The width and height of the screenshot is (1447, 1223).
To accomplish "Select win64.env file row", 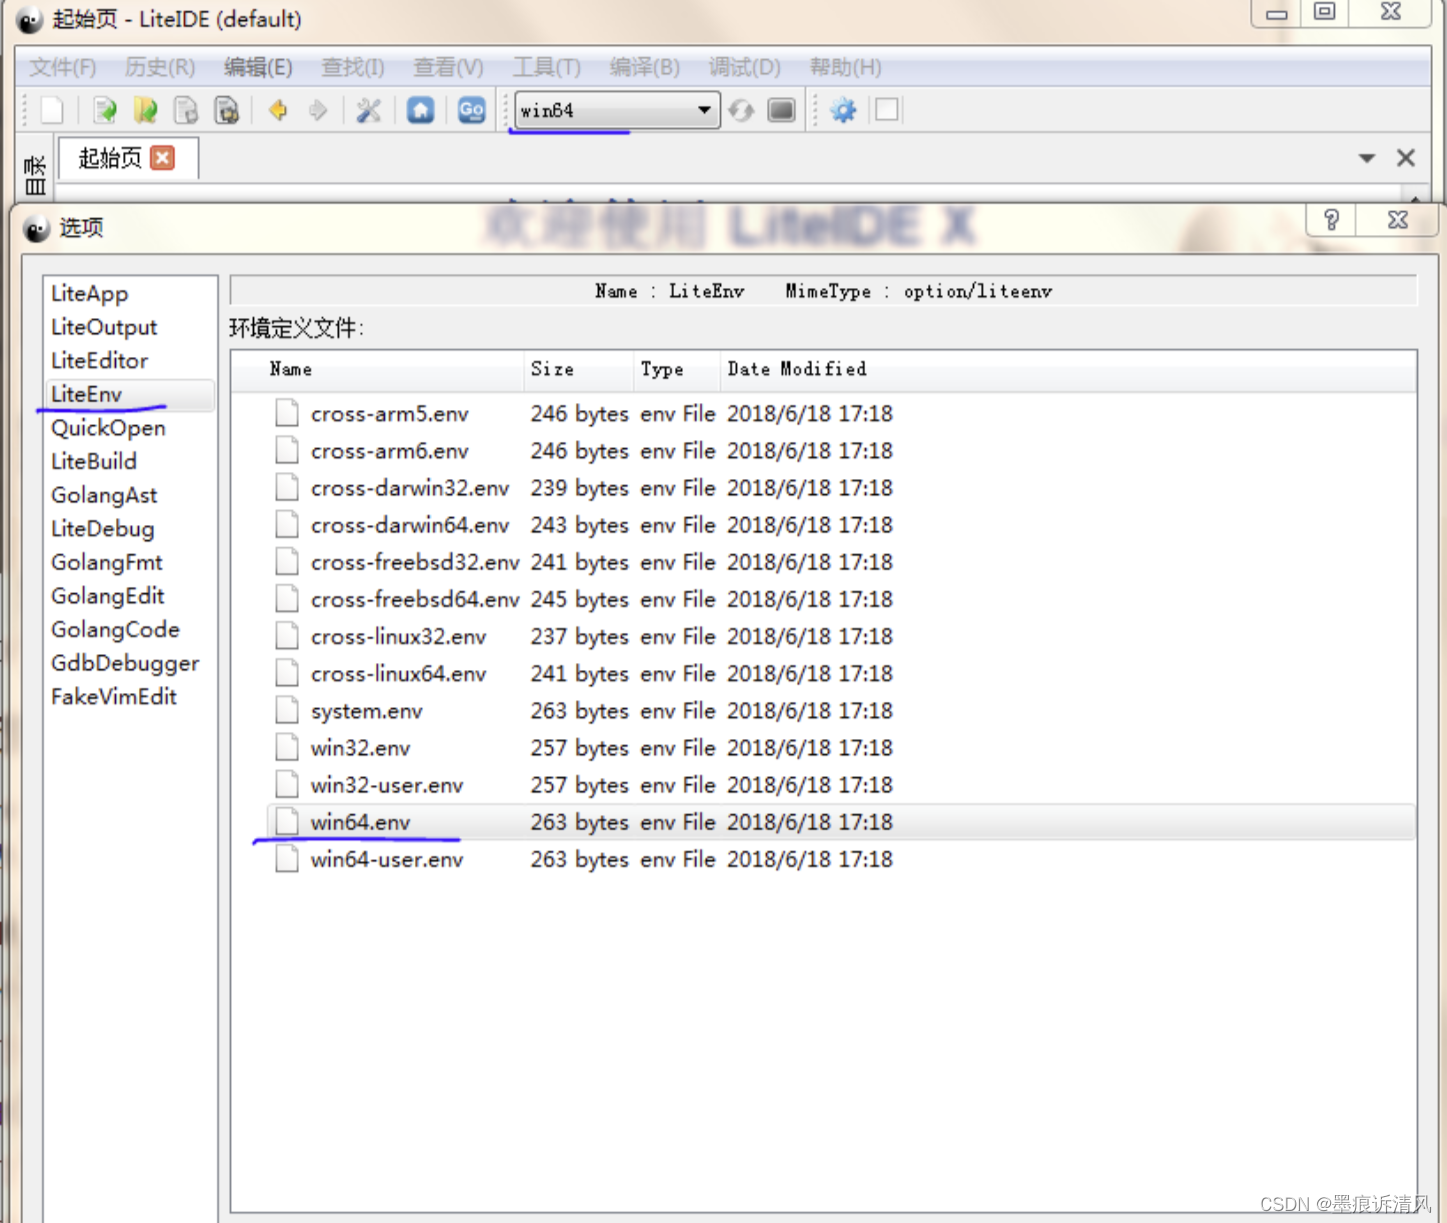I will click(842, 822).
